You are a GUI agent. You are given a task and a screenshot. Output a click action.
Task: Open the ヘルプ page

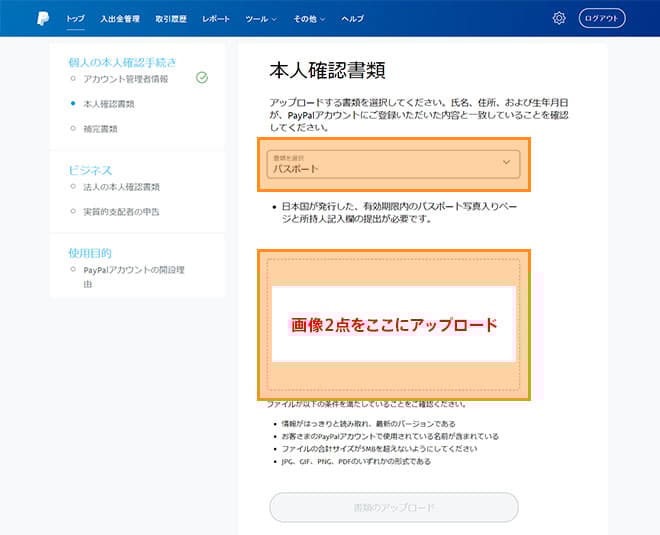[352, 19]
